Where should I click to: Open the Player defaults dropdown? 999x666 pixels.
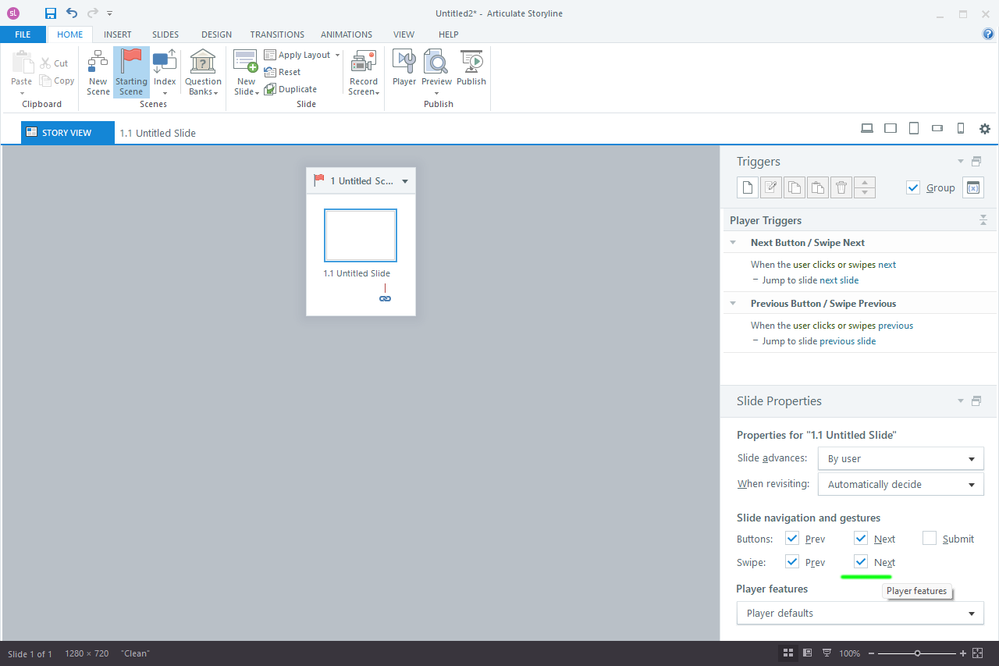tap(860, 613)
